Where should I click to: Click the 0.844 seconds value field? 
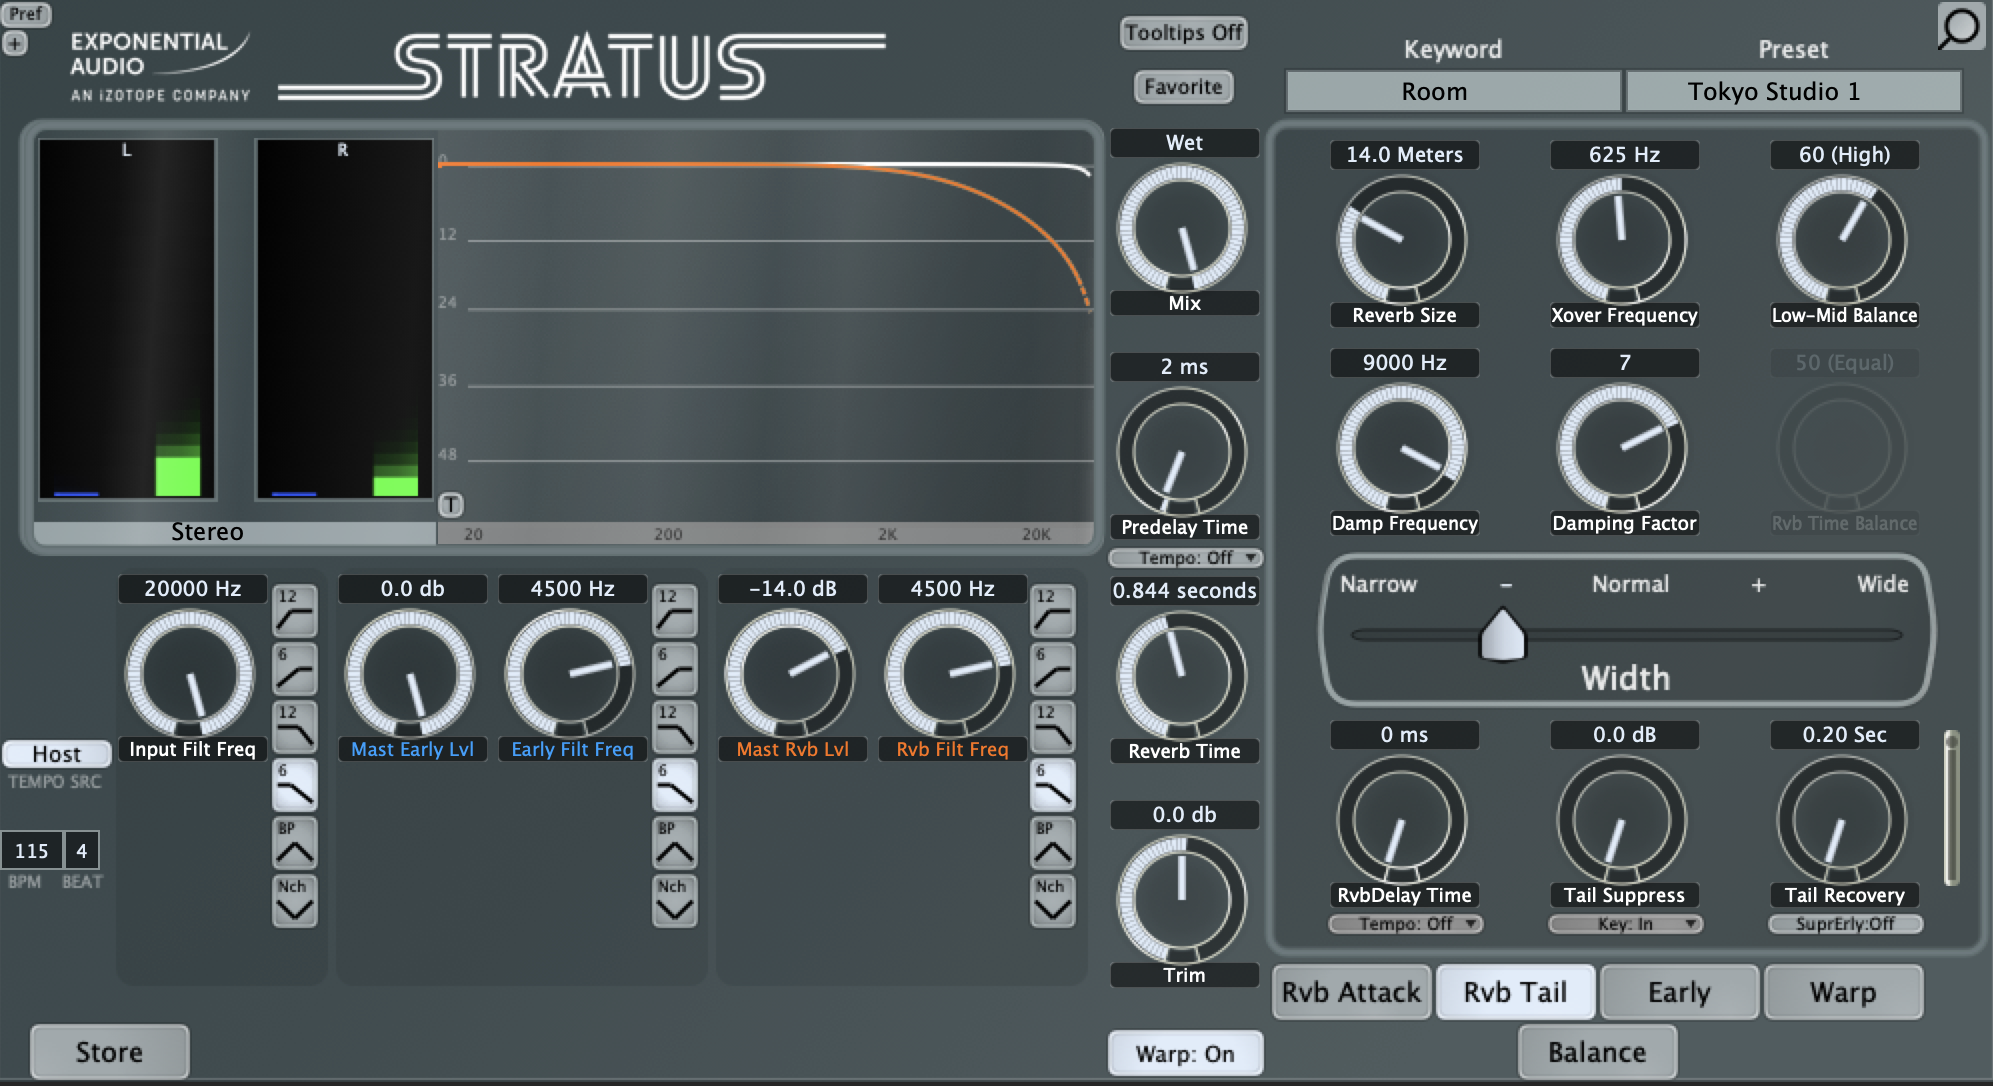[x=1185, y=591]
